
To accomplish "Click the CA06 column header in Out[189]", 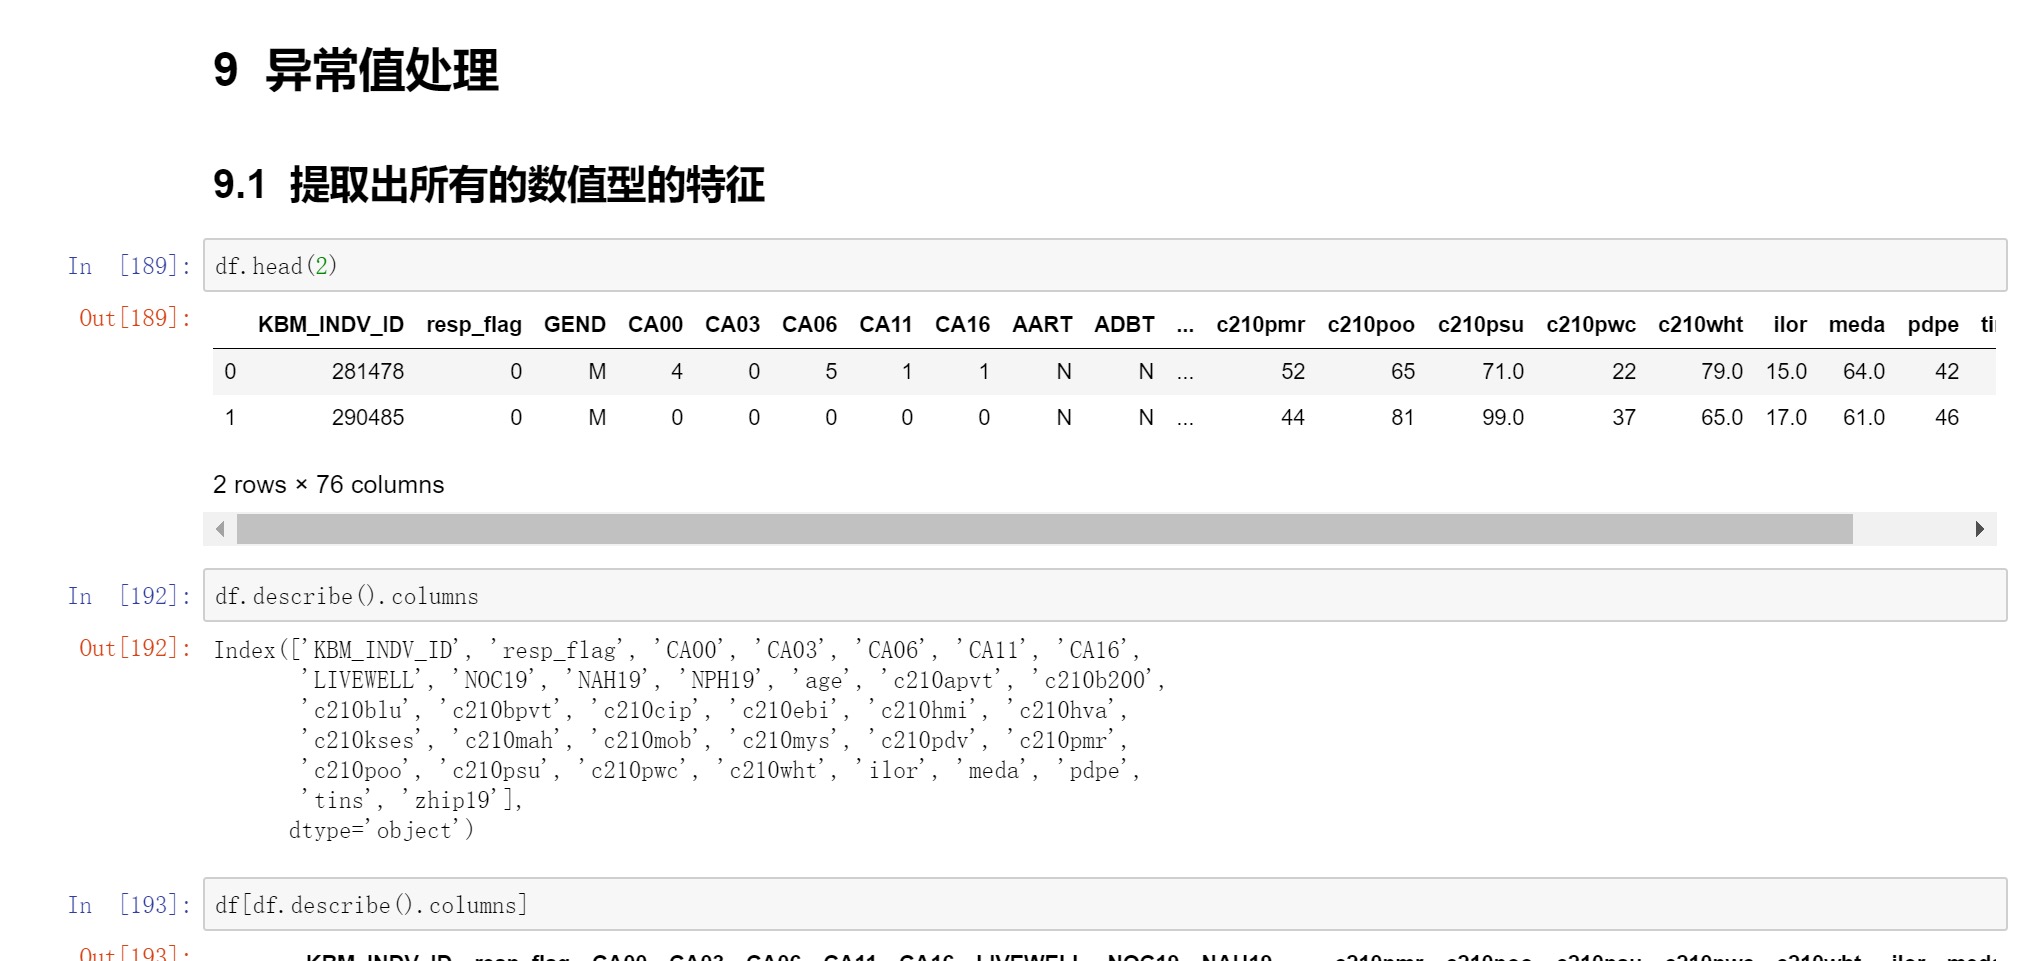I will pyautogui.click(x=810, y=325).
